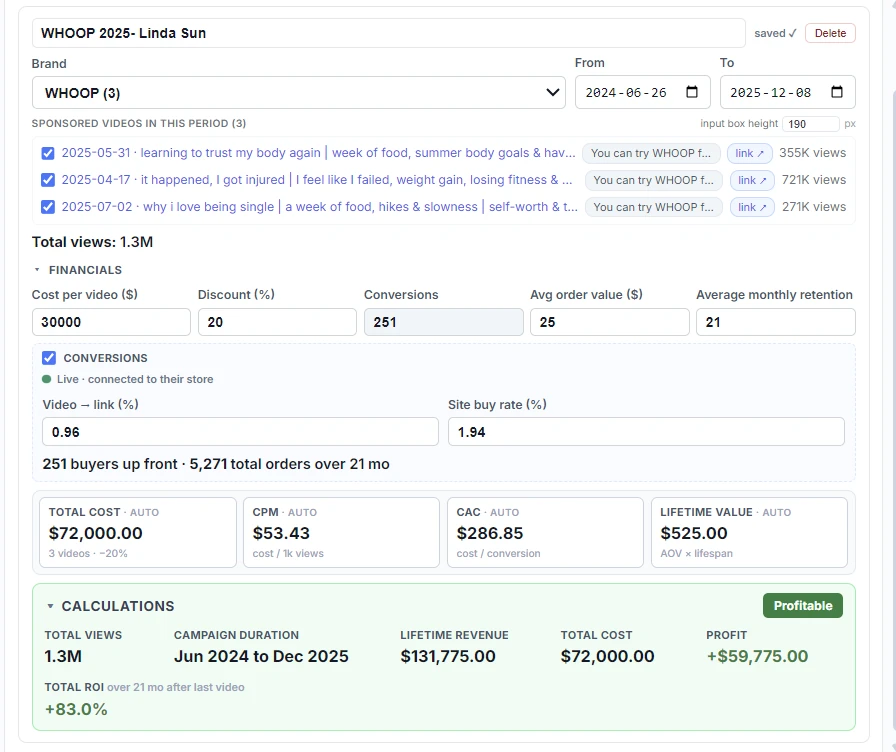
Task: Click 'Total views: 1.3M' text
Action: [x=93, y=242]
